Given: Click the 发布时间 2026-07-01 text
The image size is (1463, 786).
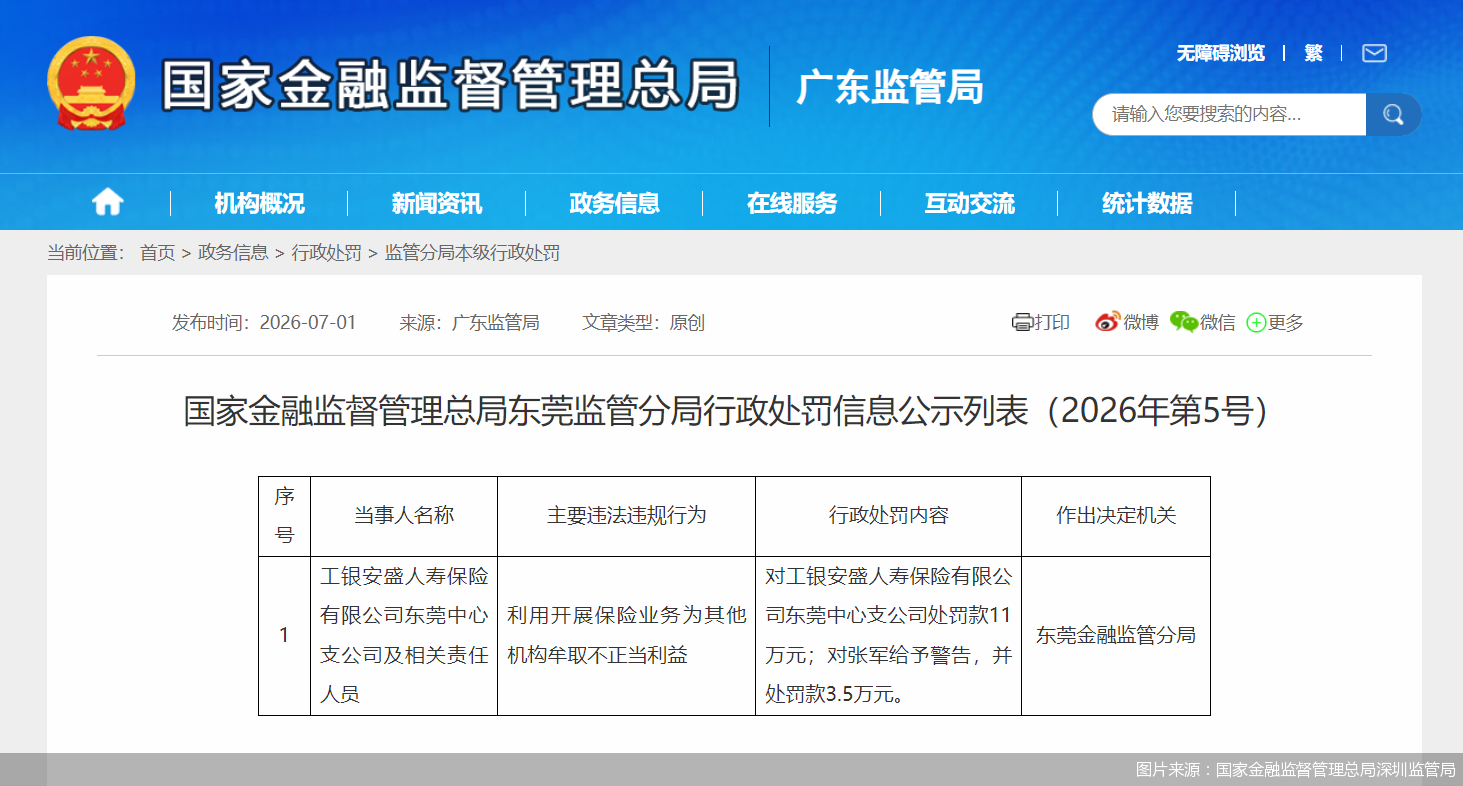Looking at the screenshot, I should (264, 322).
